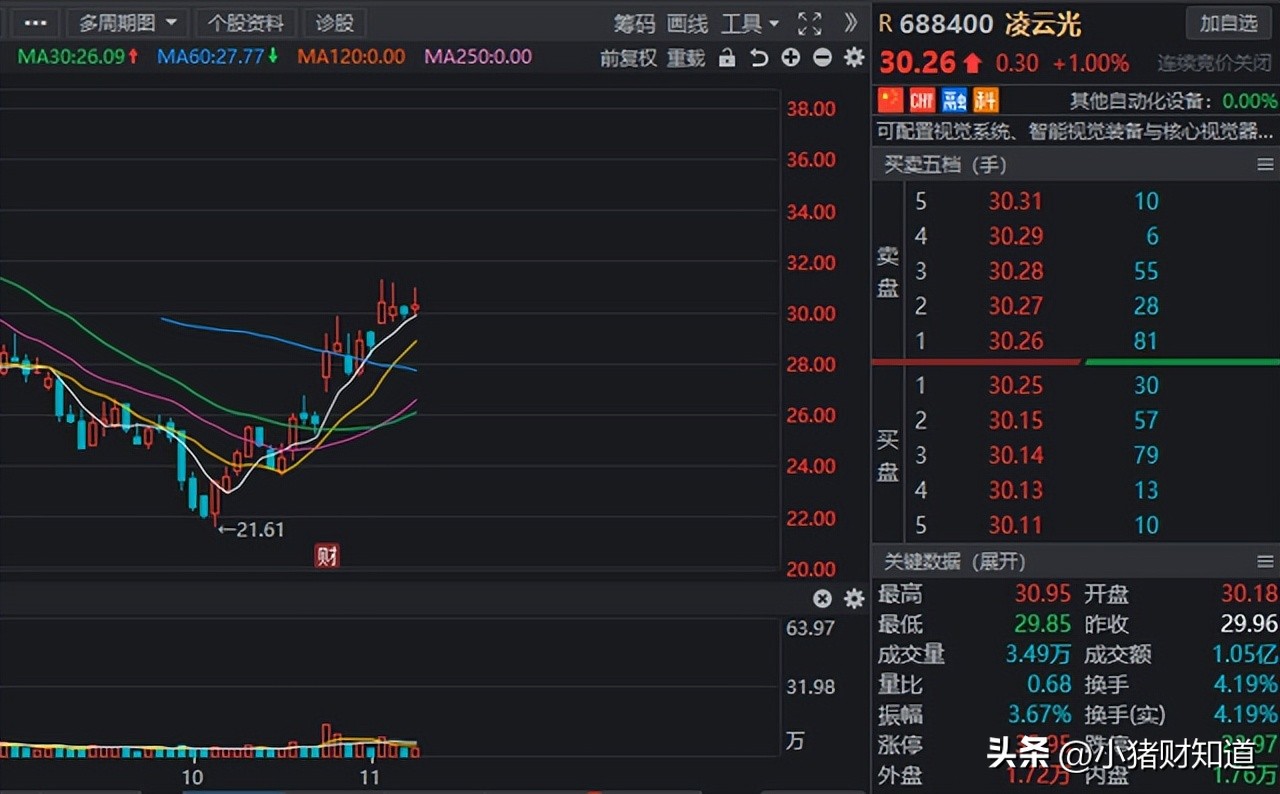Click the undo arrow icon above the chart

point(759,58)
